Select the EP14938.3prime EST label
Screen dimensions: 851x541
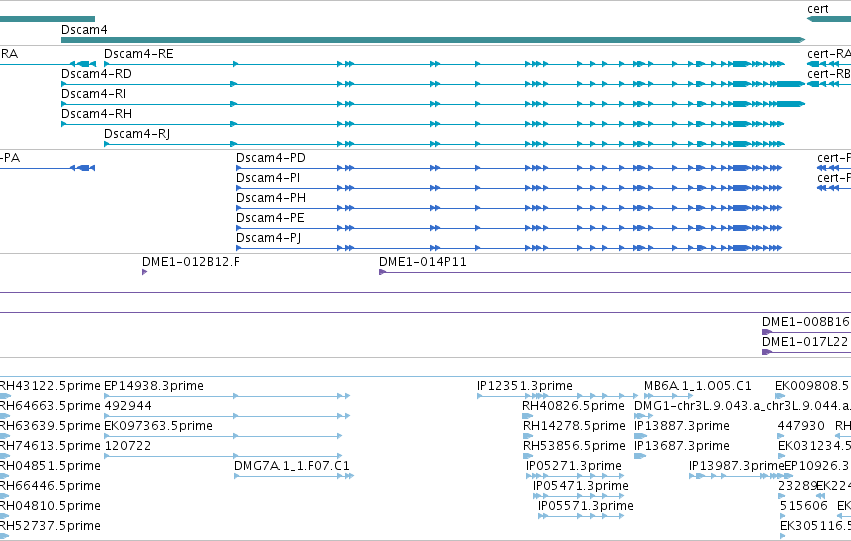(x=154, y=386)
